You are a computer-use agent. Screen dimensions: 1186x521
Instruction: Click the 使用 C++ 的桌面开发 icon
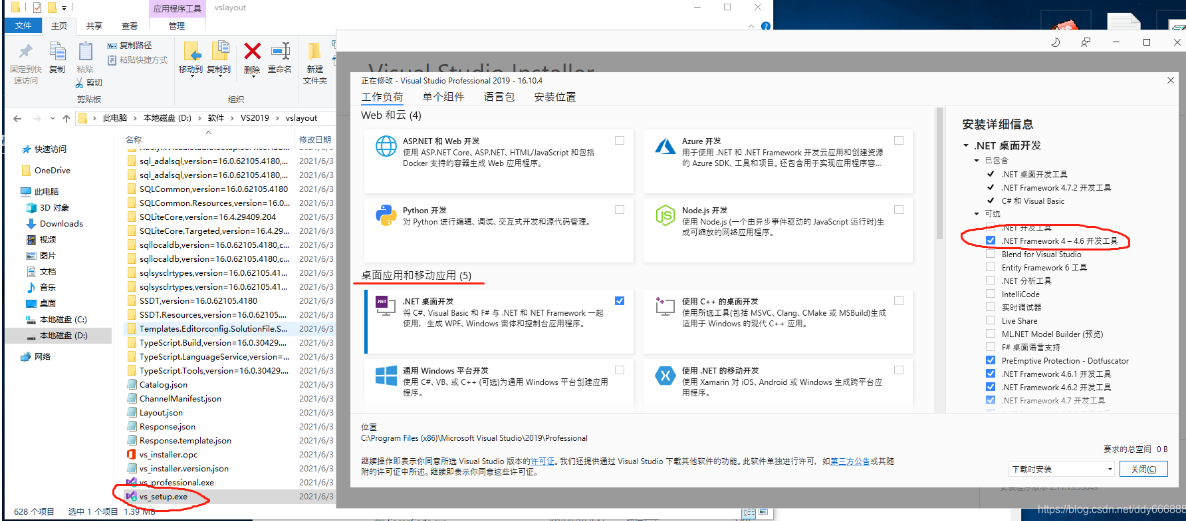[x=665, y=306]
